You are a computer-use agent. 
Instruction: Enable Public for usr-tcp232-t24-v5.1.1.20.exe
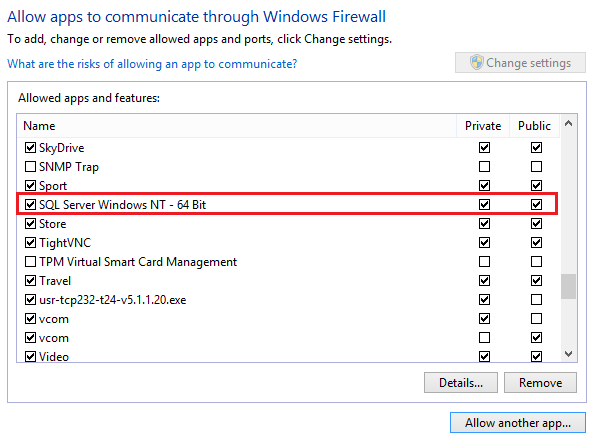tap(537, 300)
